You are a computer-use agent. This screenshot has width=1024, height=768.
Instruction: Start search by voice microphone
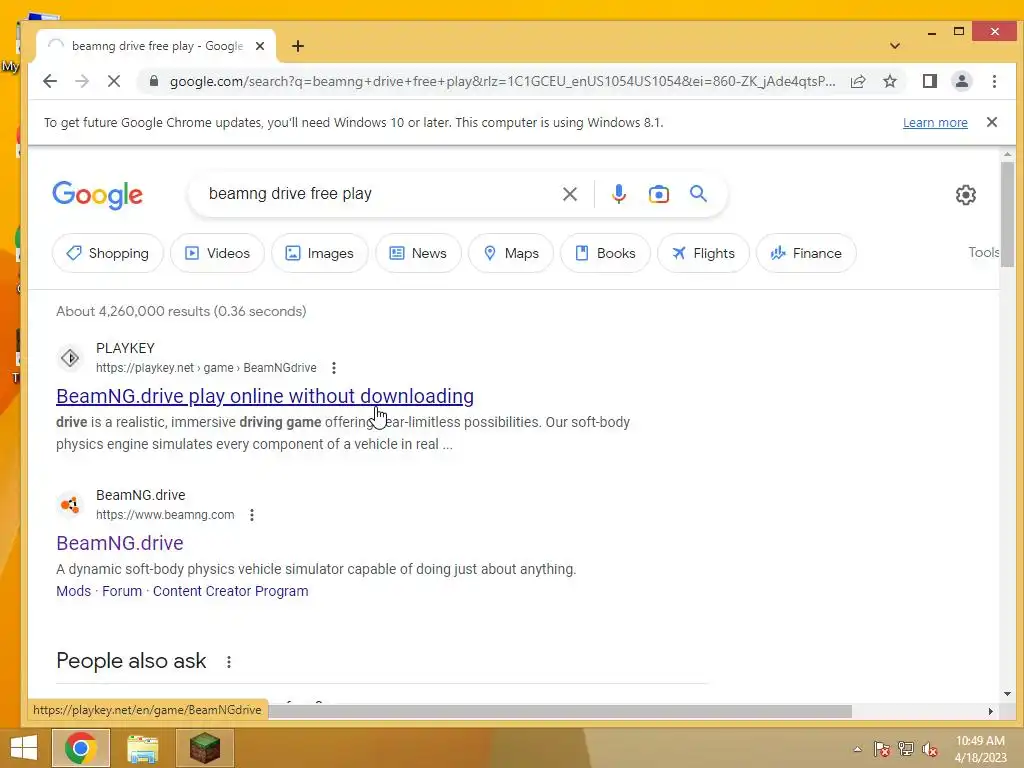click(x=618, y=194)
